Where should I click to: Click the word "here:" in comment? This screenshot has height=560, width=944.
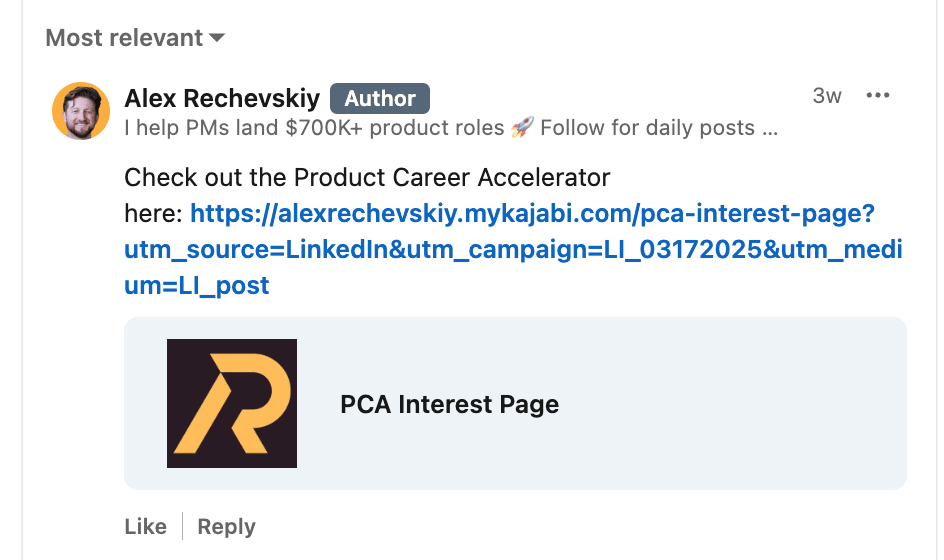click(154, 213)
